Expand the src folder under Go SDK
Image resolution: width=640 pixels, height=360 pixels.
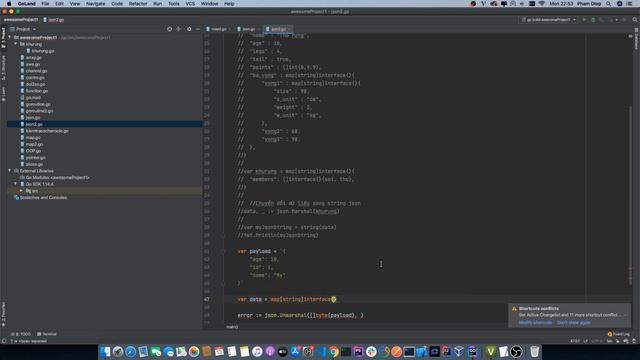click(22, 191)
